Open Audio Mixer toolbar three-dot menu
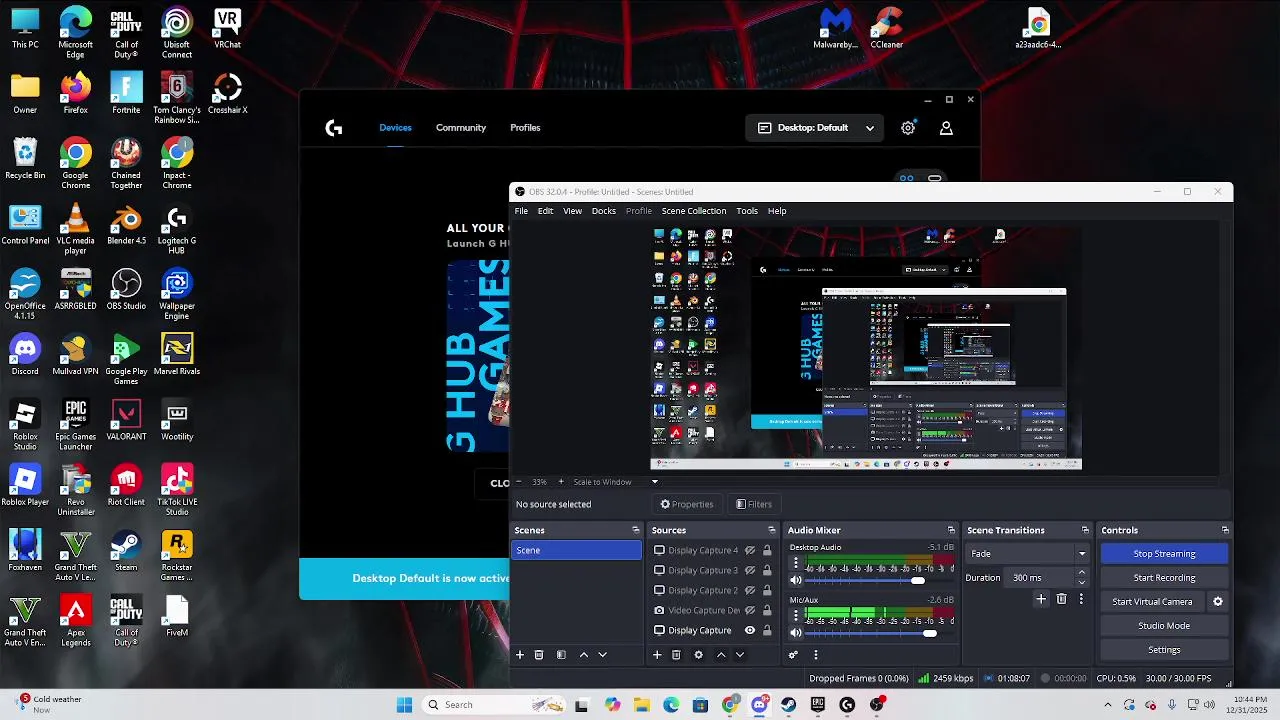The image size is (1280, 720). pos(816,655)
